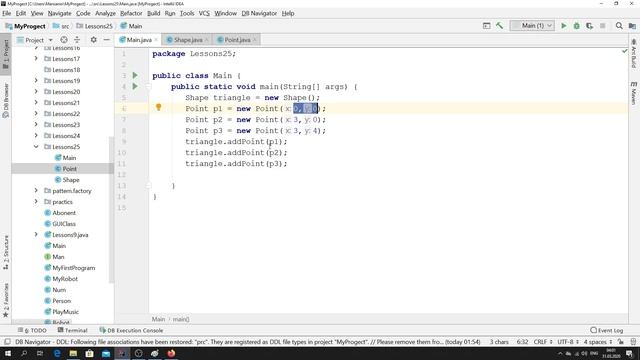Open Project panel settings gear
The image size is (640, 360).
tap(93, 40)
